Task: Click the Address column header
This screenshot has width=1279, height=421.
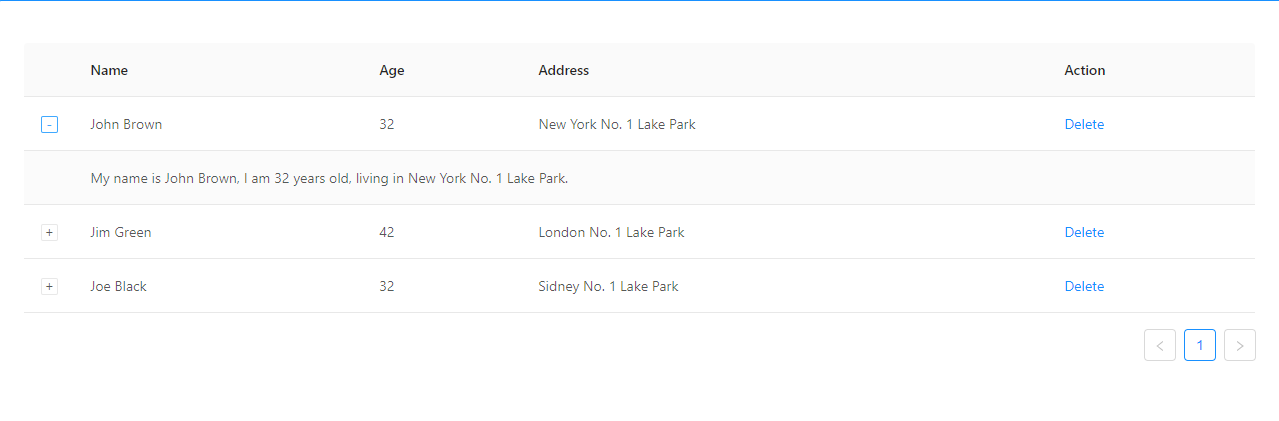Action: (x=564, y=71)
